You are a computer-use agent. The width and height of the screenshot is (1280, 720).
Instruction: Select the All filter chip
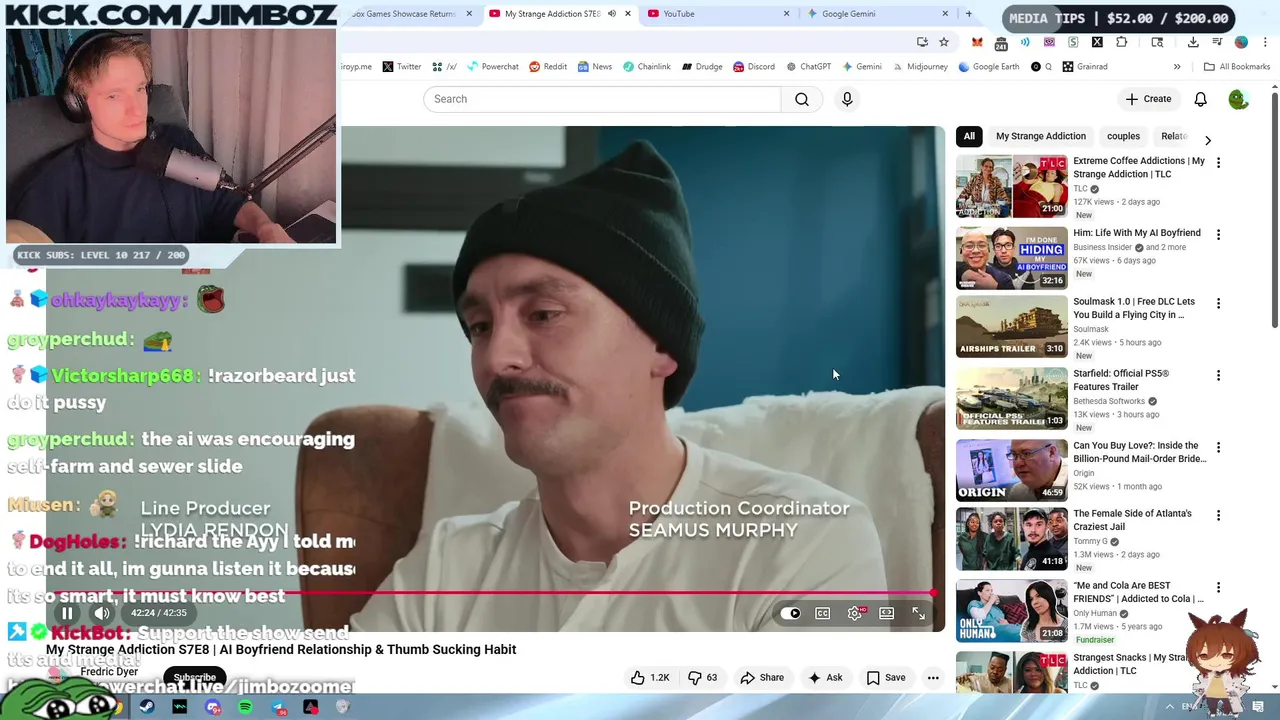969,136
